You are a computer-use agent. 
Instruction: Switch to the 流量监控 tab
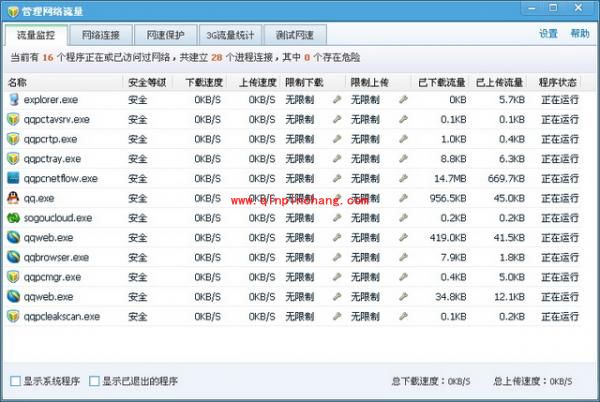[36, 35]
